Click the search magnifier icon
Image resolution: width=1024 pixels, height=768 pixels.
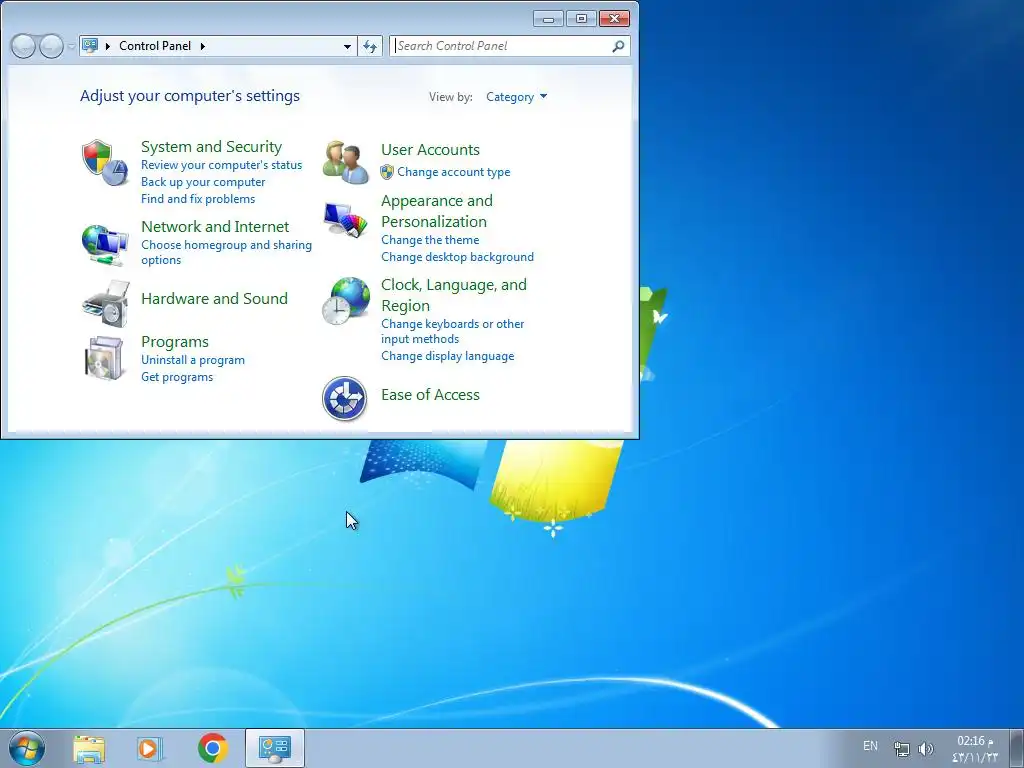[618, 46]
